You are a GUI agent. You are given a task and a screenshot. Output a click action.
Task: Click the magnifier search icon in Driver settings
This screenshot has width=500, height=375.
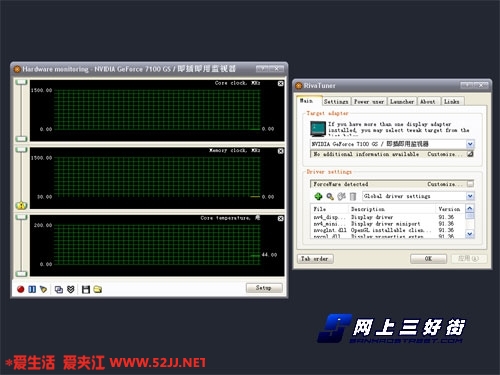pos(330,196)
